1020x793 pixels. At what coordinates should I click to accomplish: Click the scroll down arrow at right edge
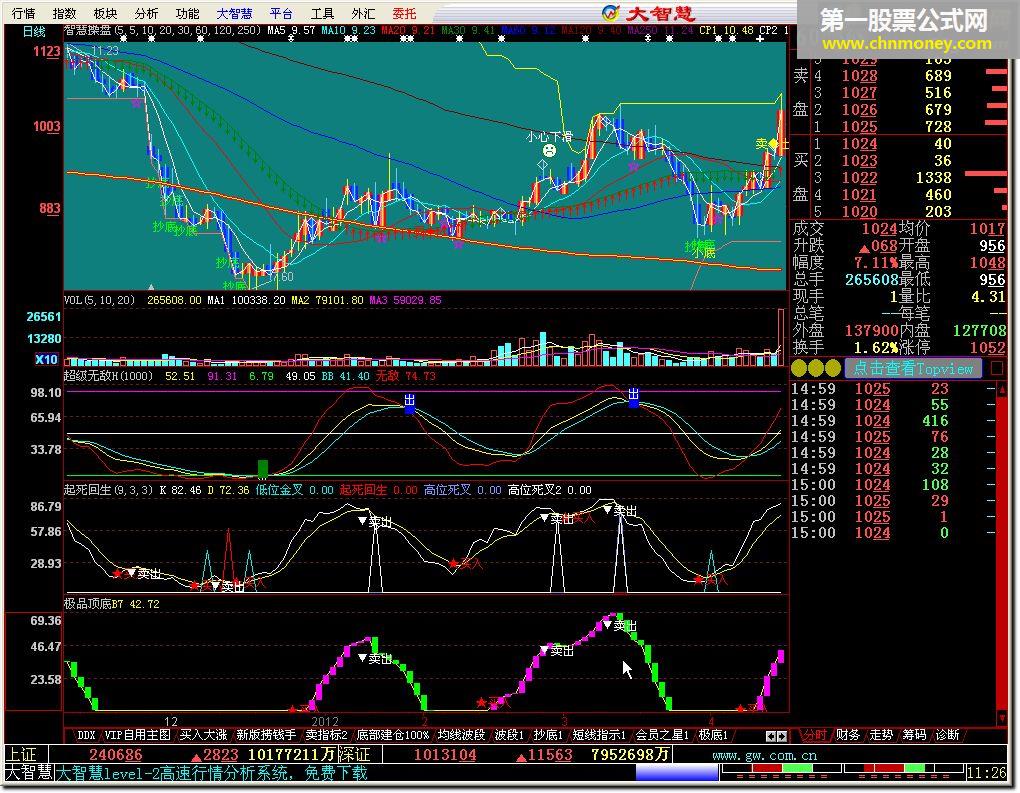[x=1002, y=718]
